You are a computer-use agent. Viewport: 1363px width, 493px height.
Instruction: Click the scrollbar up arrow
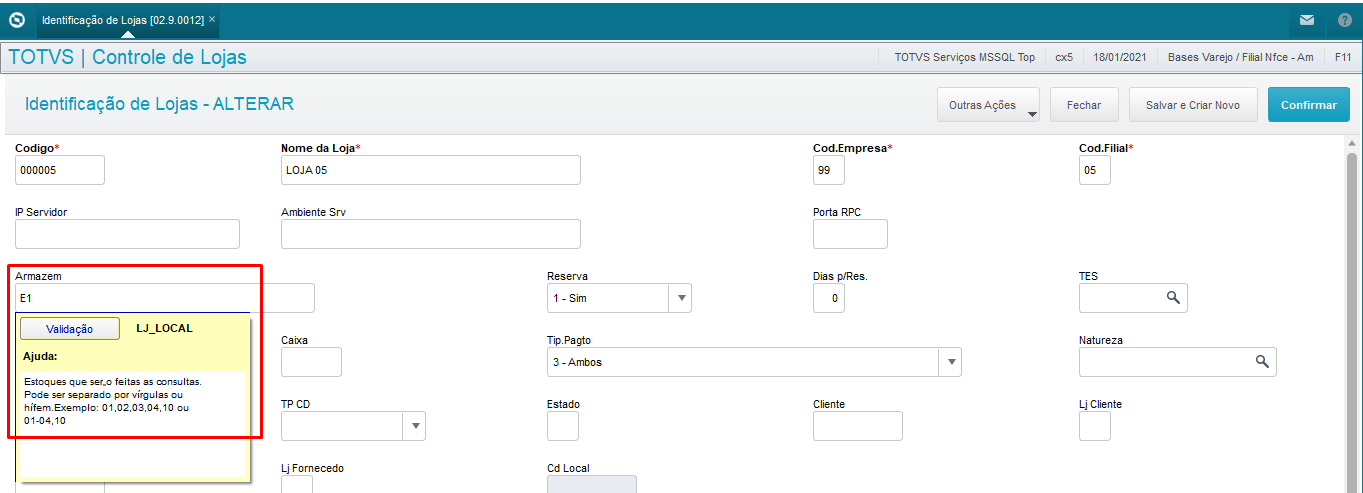point(1353,143)
